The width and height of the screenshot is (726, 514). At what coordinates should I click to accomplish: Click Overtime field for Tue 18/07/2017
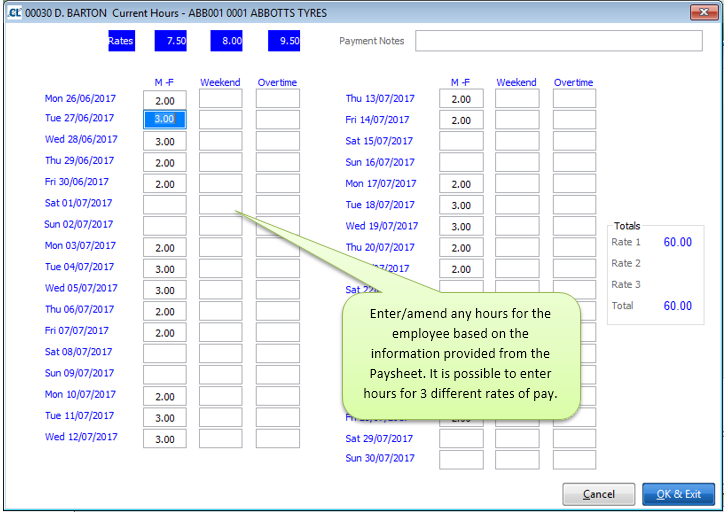coord(574,205)
